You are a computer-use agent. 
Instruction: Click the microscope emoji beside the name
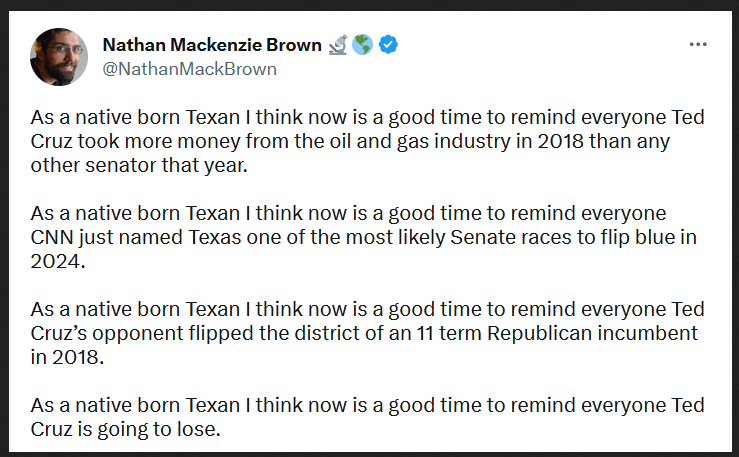pos(338,45)
